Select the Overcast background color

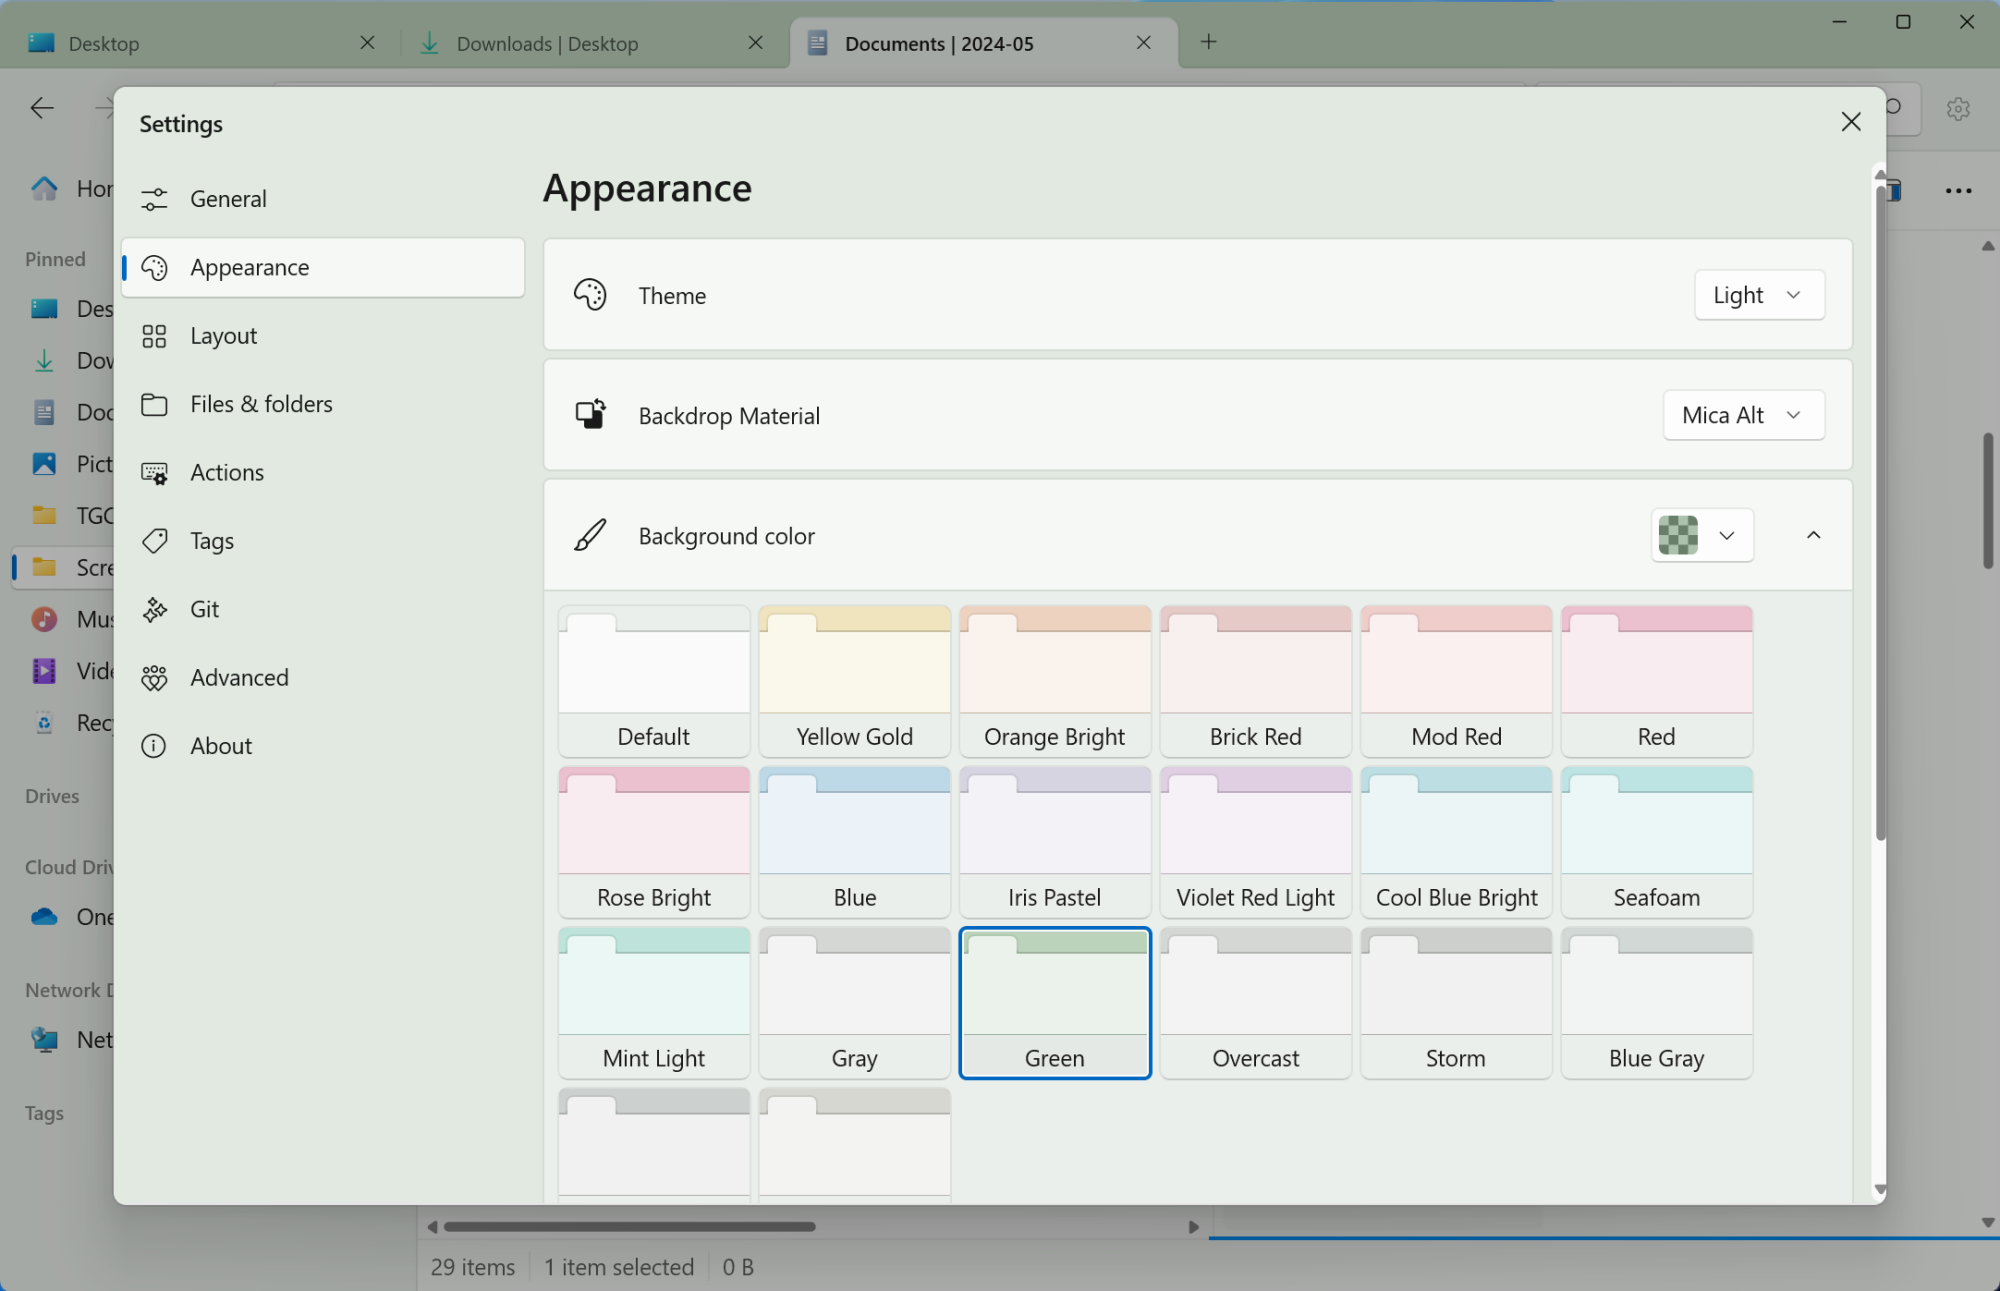[1256, 1003]
